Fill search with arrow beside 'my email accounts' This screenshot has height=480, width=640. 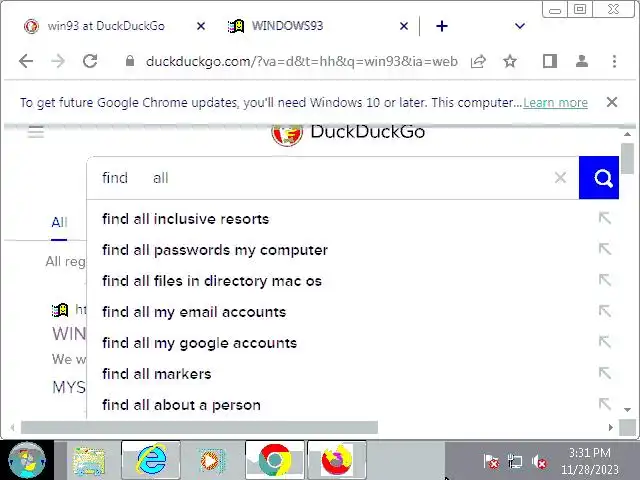pyautogui.click(x=605, y=311)
